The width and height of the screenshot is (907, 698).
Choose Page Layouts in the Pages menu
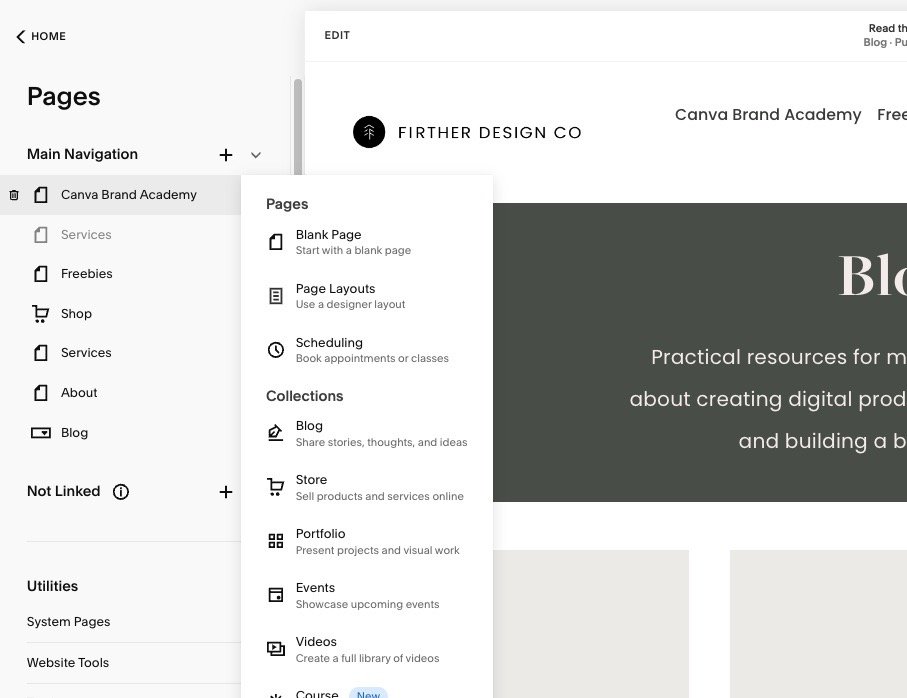(x=335, y=296)
